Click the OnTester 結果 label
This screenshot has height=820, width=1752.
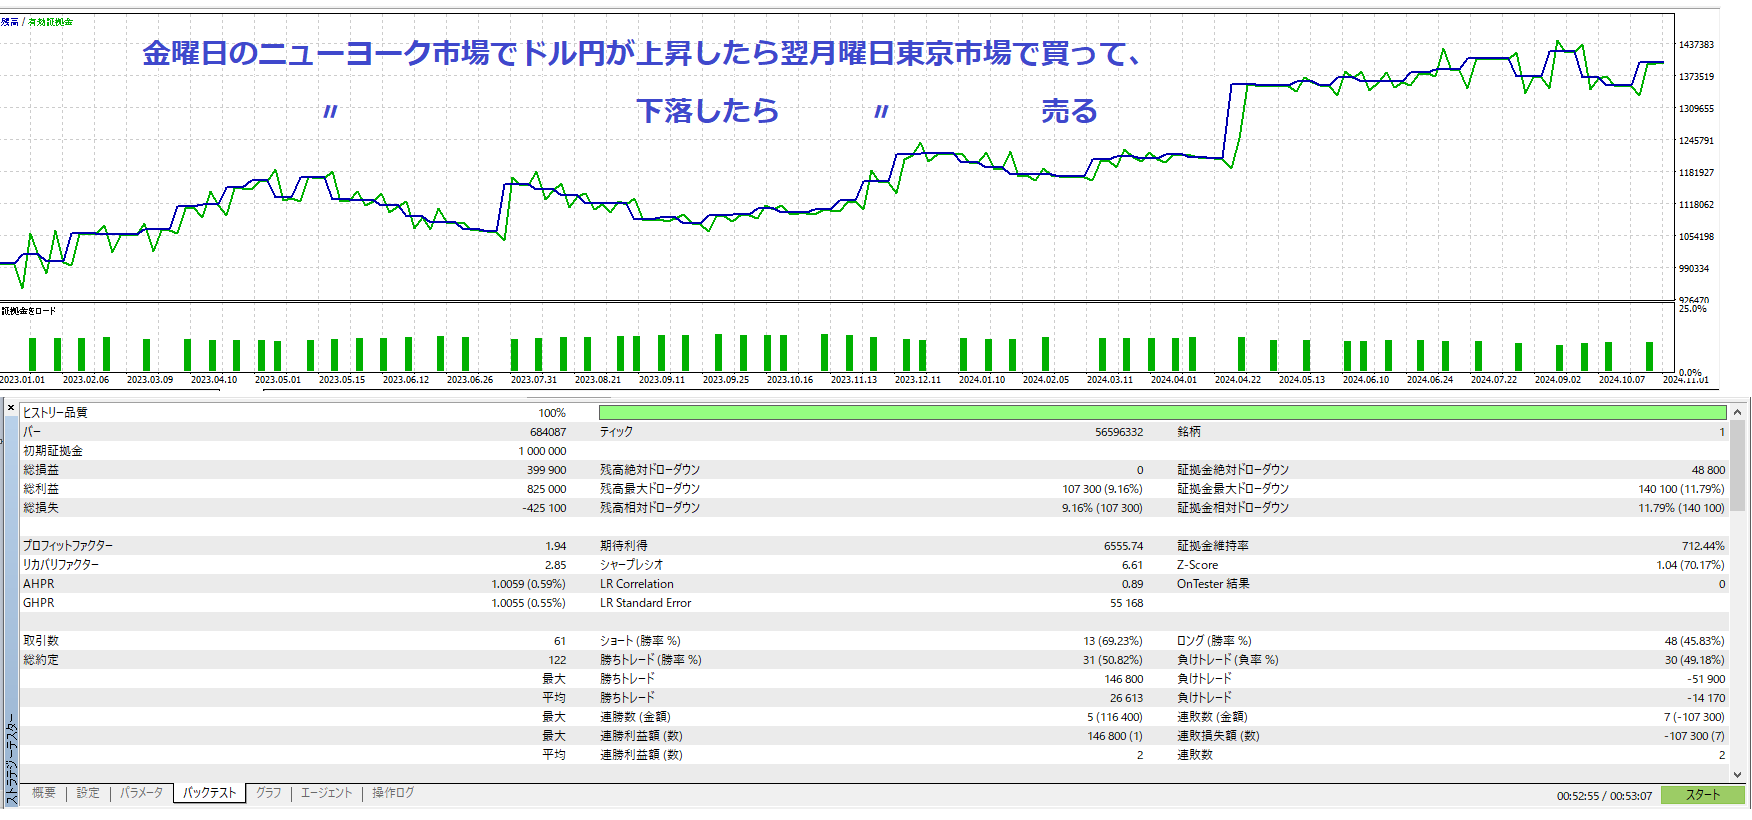[1213, 584]
